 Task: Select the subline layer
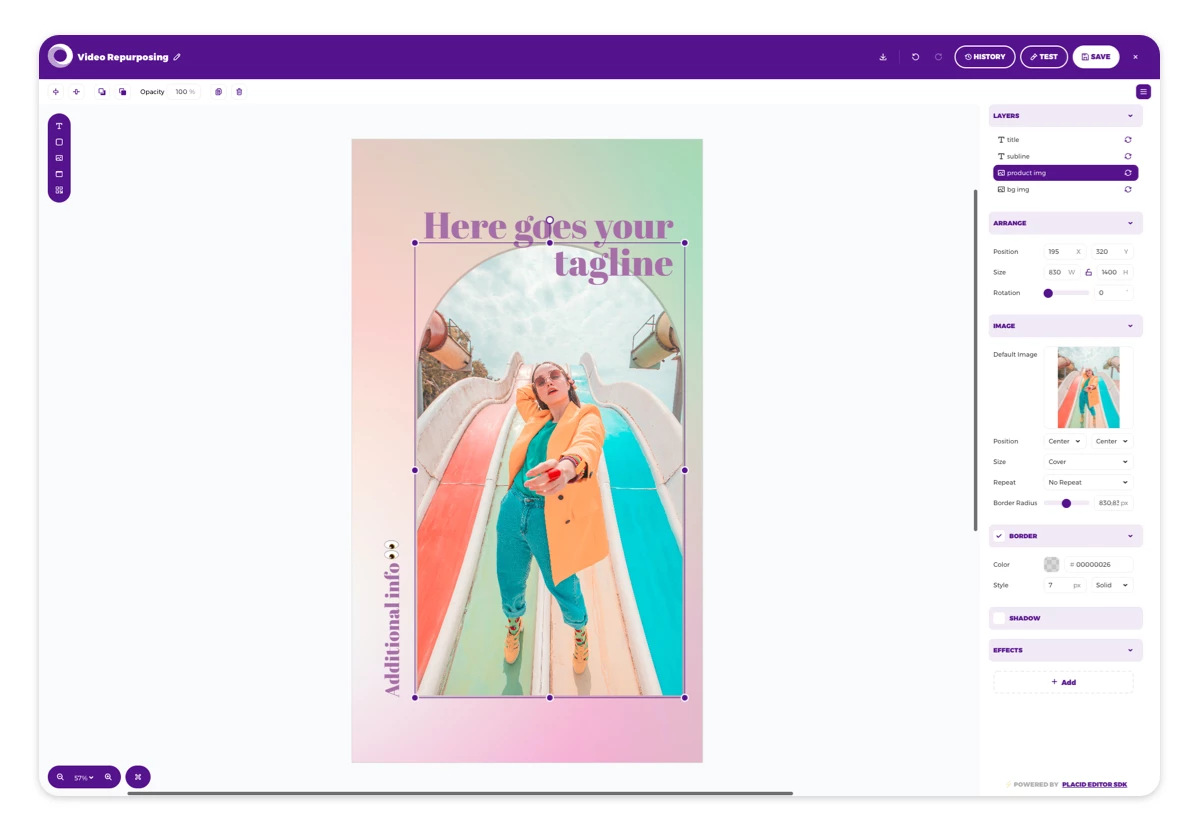coord(1065,156)
